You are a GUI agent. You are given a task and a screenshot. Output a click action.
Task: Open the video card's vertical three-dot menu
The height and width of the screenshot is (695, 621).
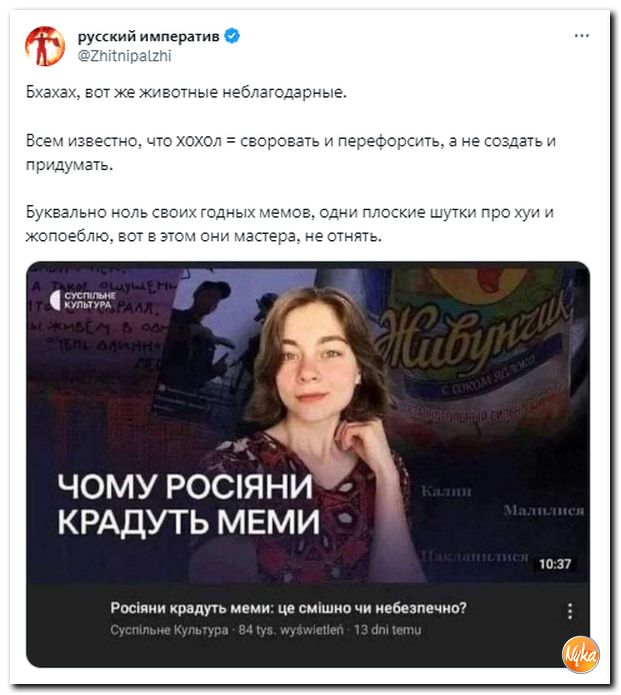coord(570,611)
